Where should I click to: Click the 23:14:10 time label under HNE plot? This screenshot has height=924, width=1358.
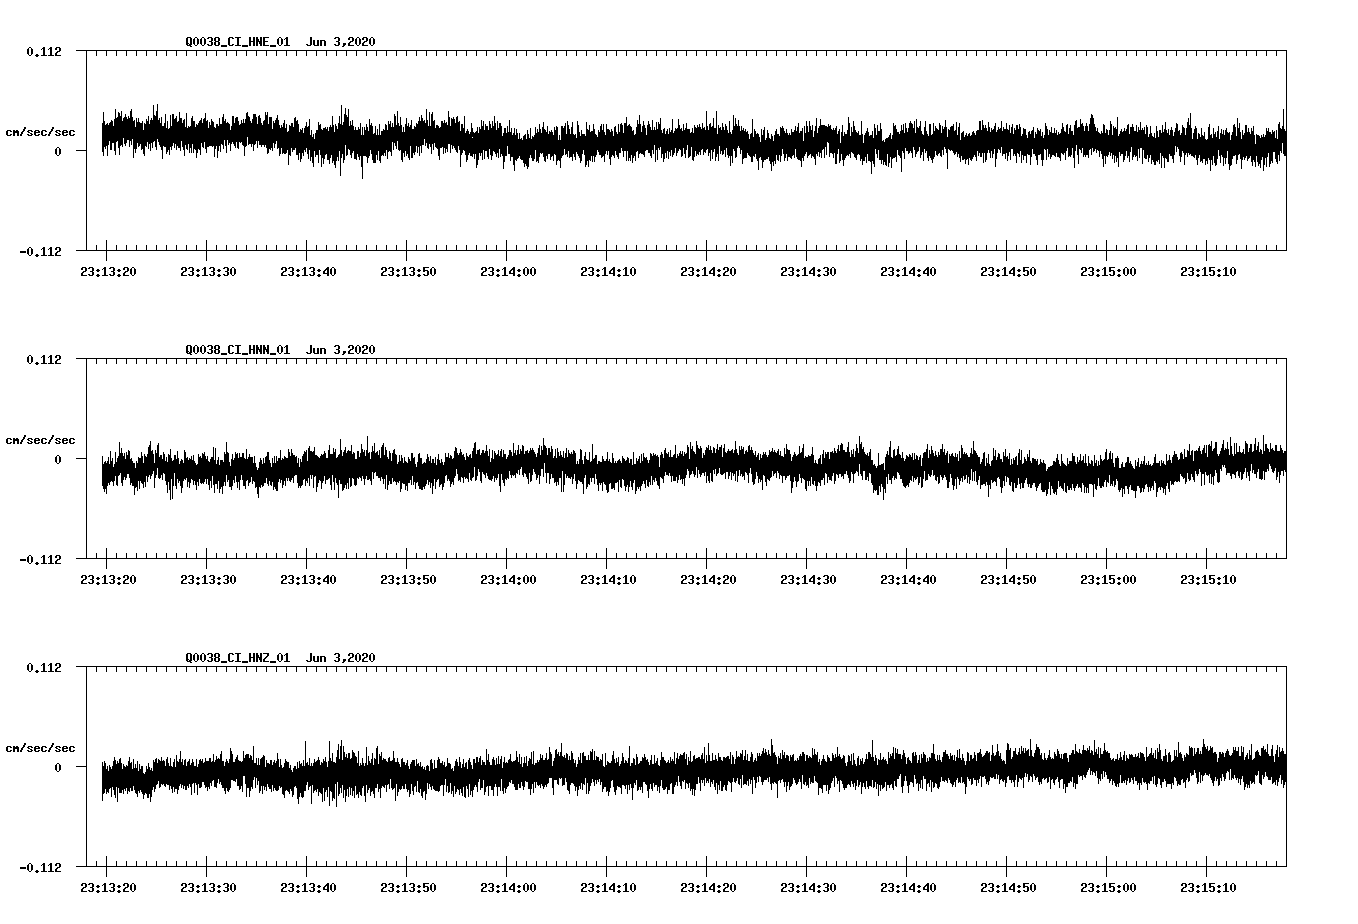[608, 272]
